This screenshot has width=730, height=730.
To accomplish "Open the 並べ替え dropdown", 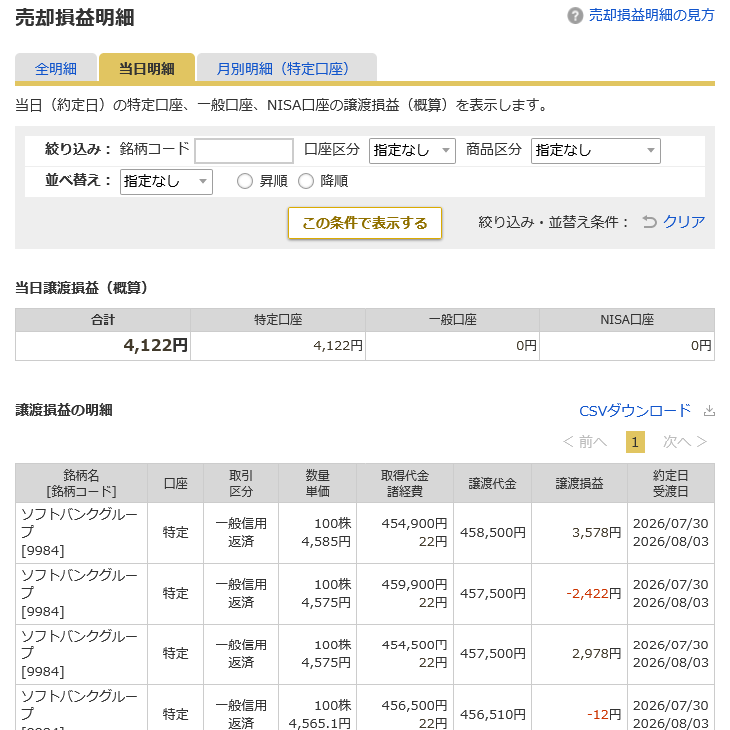I will (x=166, y=181).
